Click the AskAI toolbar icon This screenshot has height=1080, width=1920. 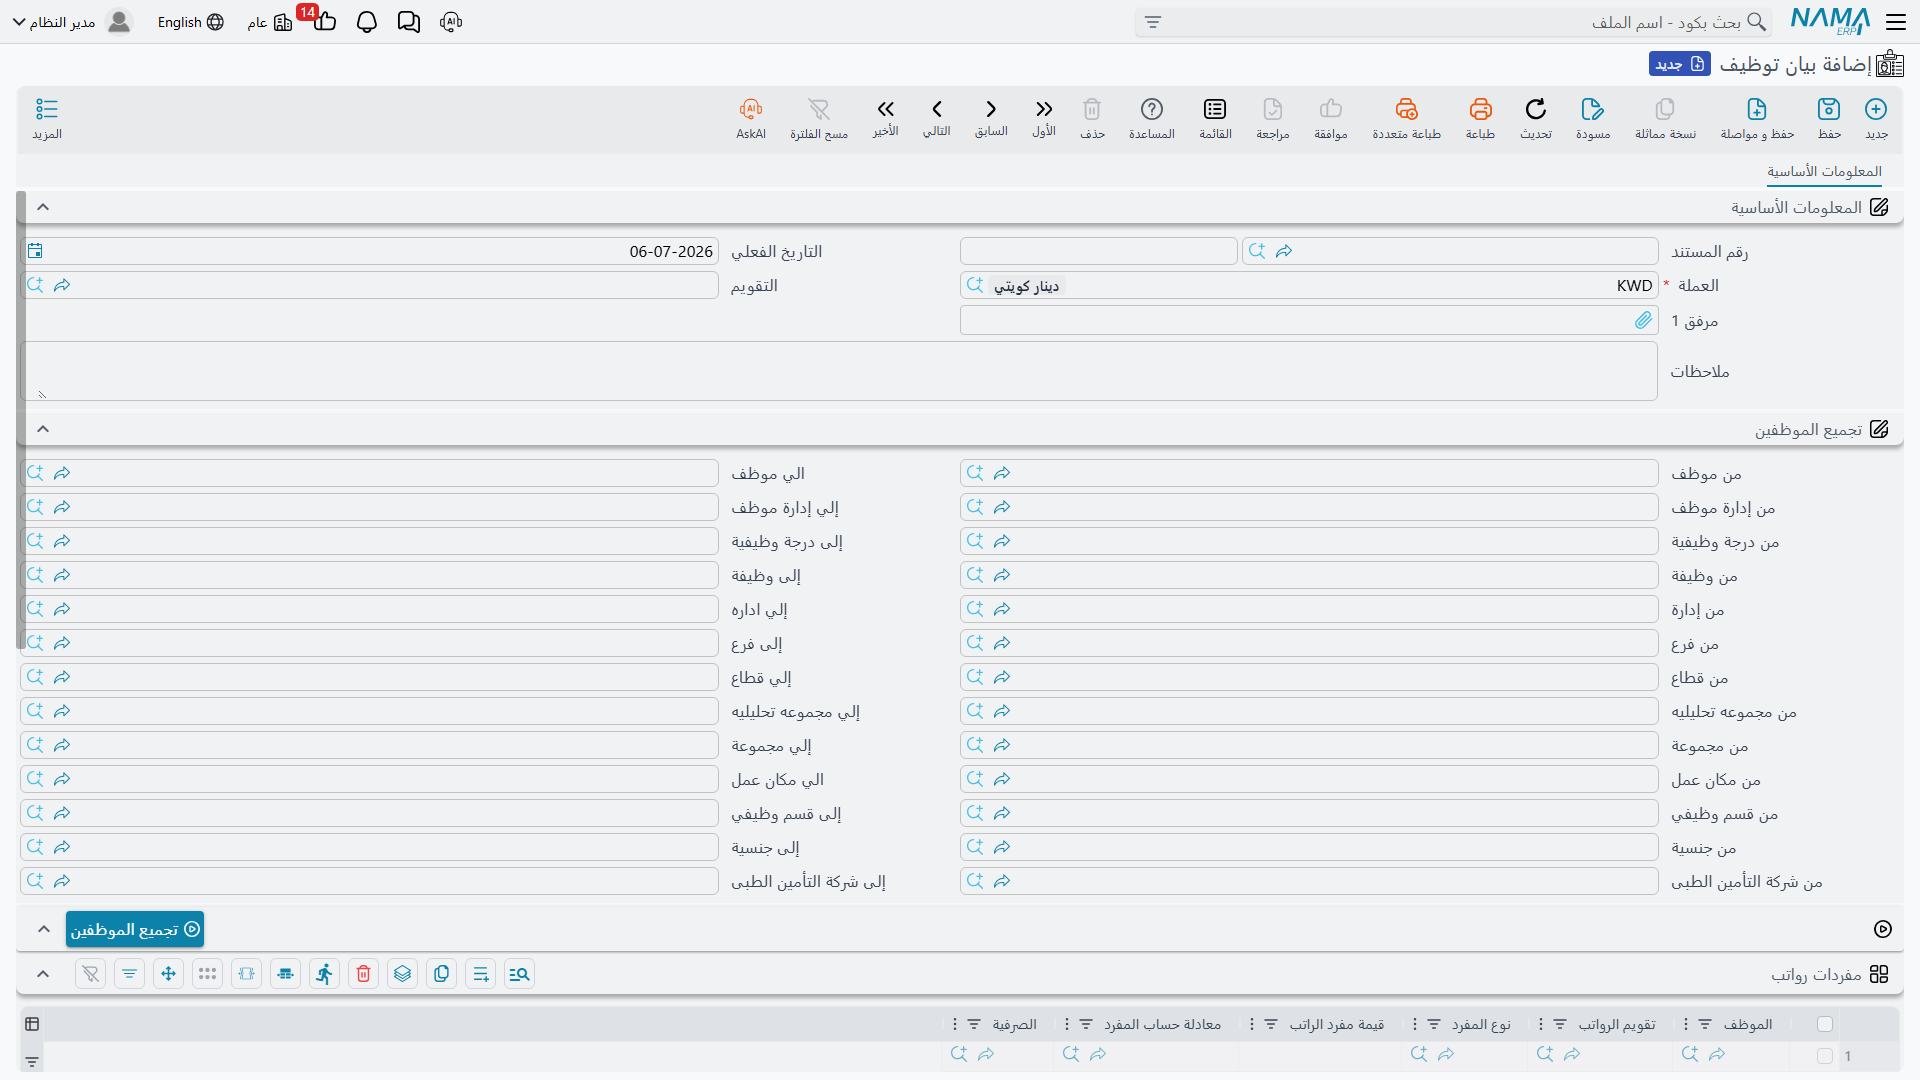(751, 118)
